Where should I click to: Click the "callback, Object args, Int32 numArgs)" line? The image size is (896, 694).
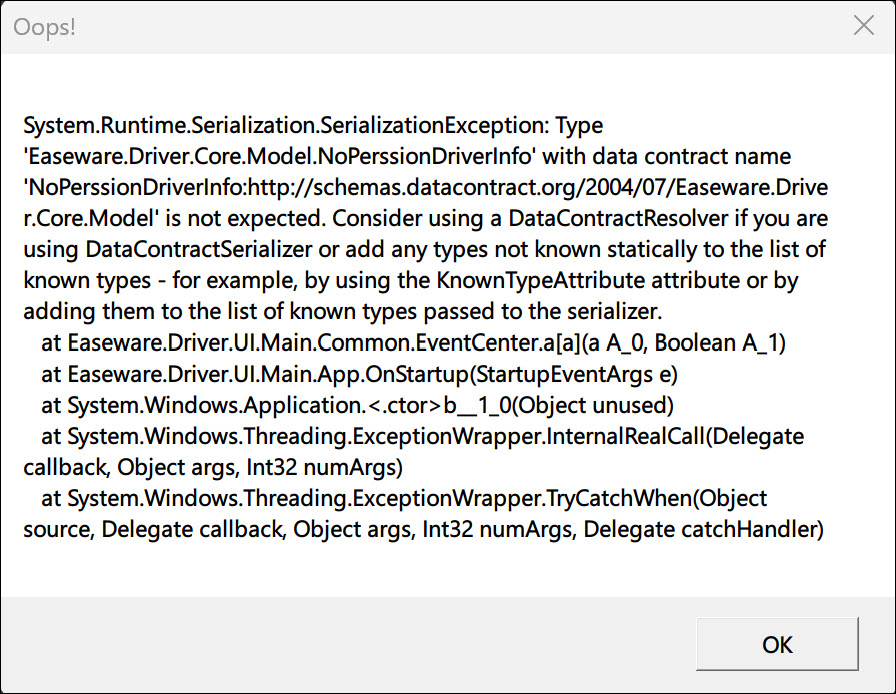[213, 467]
